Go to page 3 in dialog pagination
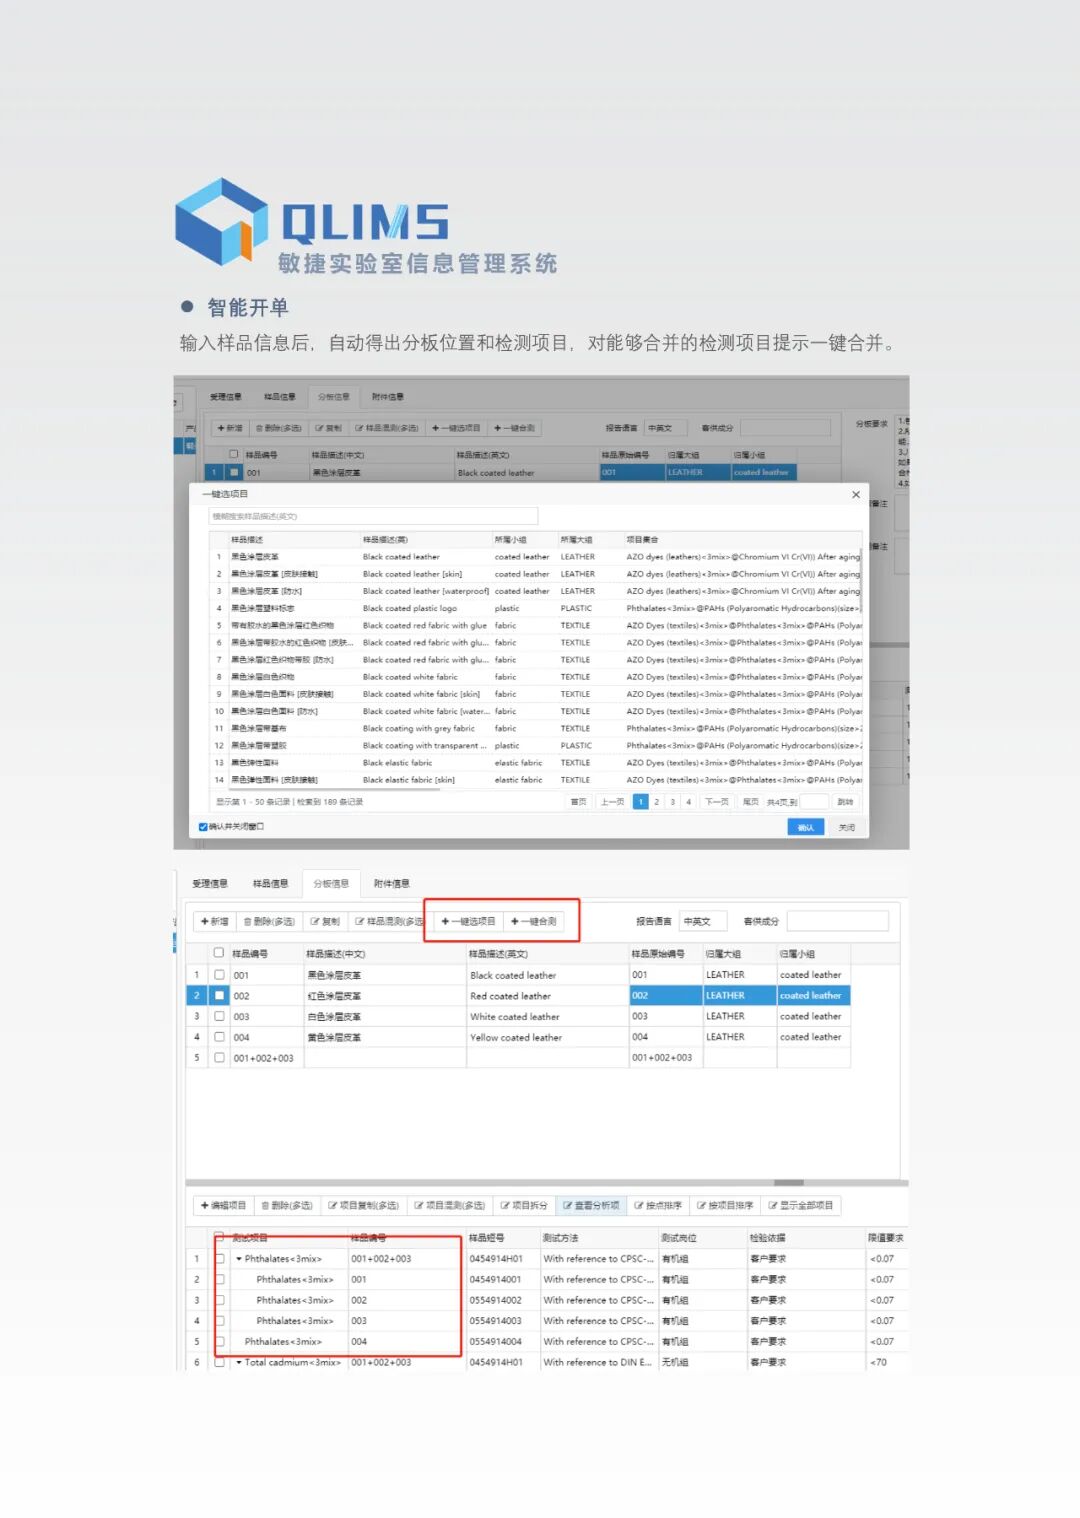This screenshot has height=1518, width=1080. click(x=673, y=802)
